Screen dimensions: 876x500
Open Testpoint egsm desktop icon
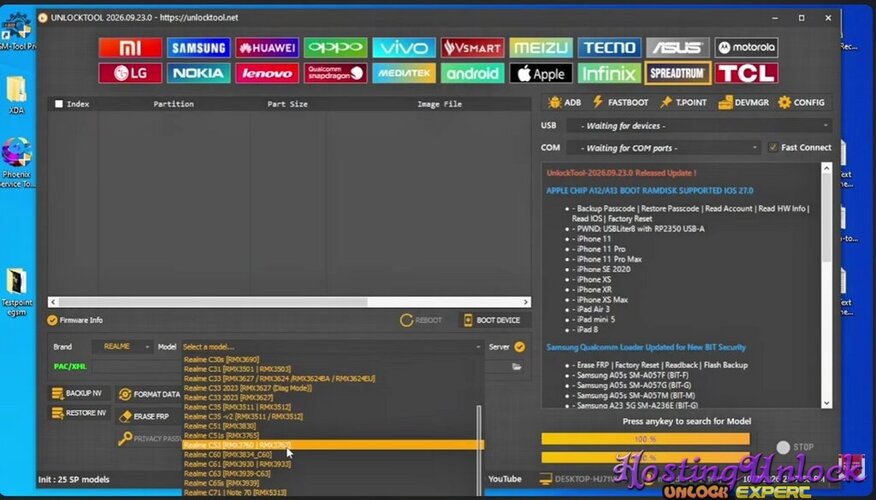point(17,292)
